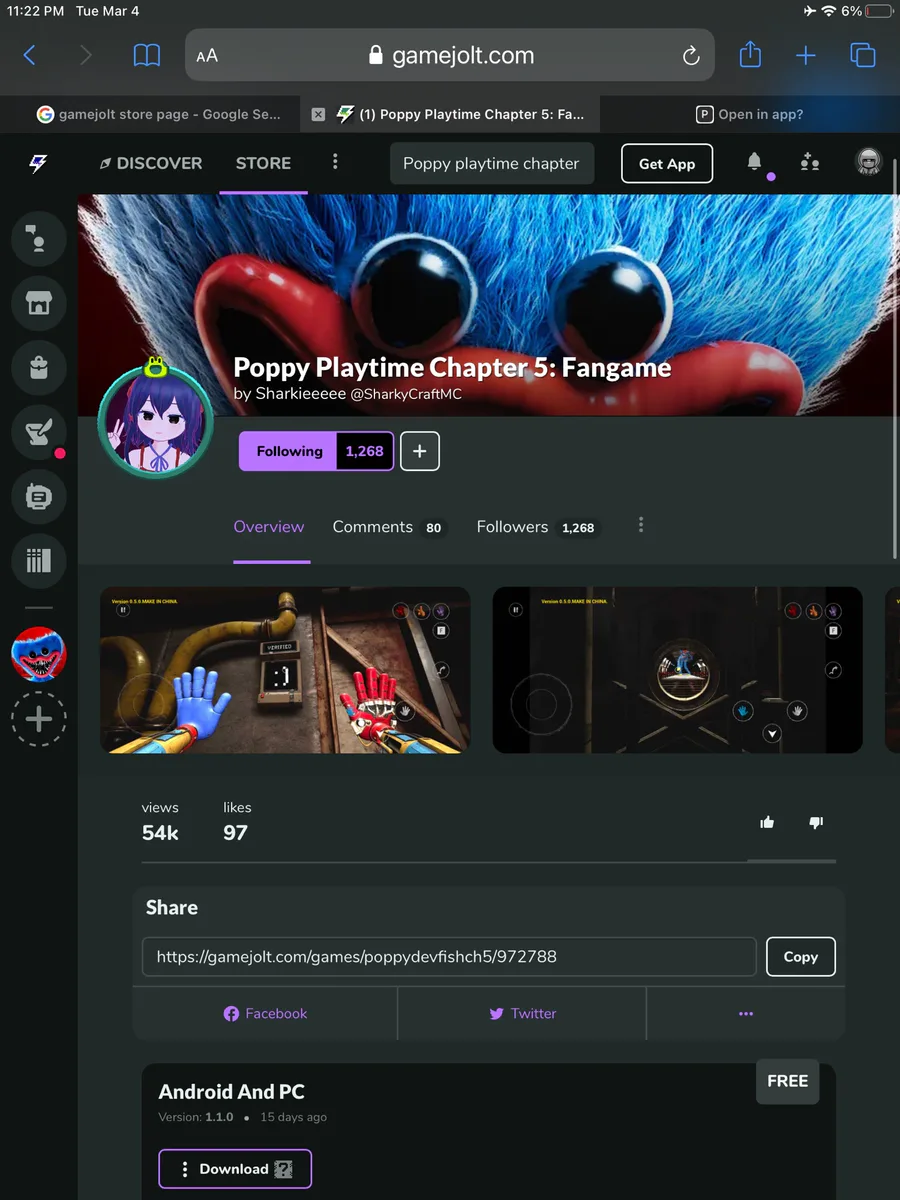Share to Facebook
Image resolution: width=900 pixels, height=1200 pixels.
pyautogui.click(x=265, y=1013)
